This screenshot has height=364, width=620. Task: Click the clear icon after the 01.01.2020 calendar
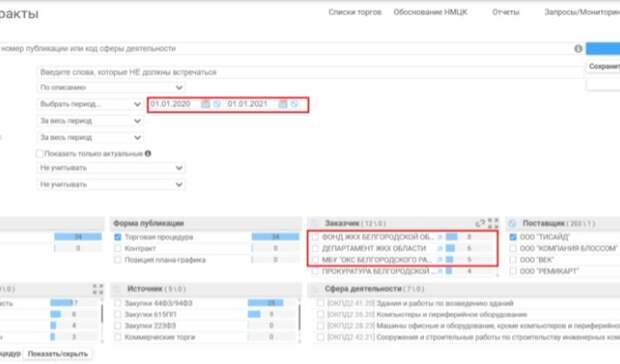click(217, 104)
